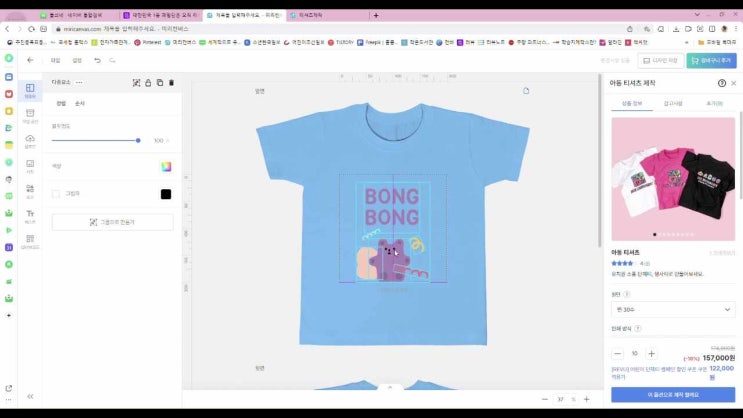Click the back arrow in editor header
This screenshot has width=743, height=418.
(x=30, y=60)
